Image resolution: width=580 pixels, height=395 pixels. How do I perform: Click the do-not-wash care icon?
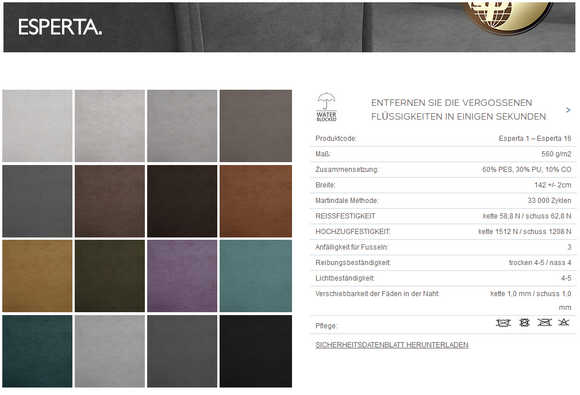[x=503, y=323]
